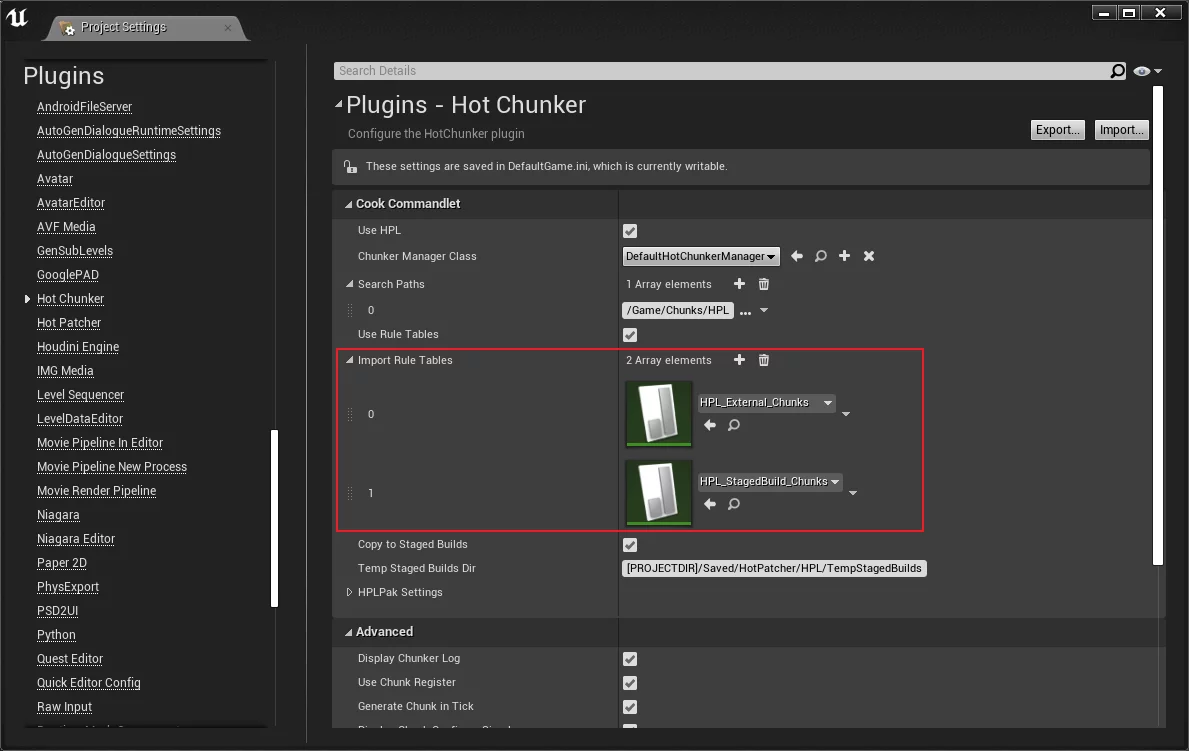Screen dimensions: 1189x751
Task: Click the HPL_StagedBuild_Chunks asset thumbnail
Action: (658, 492)
